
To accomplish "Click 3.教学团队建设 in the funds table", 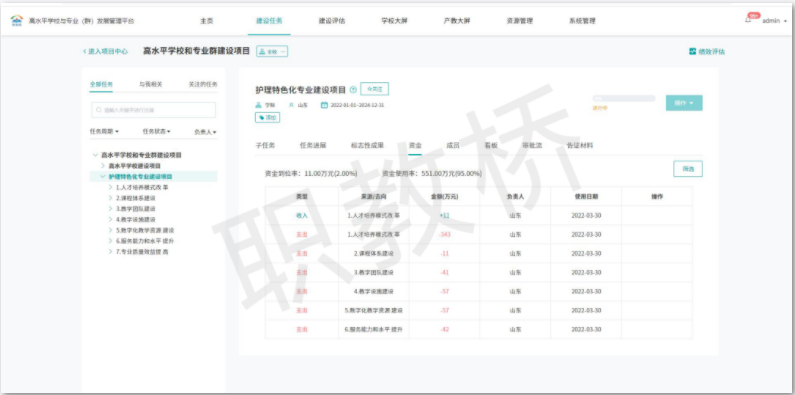I will (374, 272).
